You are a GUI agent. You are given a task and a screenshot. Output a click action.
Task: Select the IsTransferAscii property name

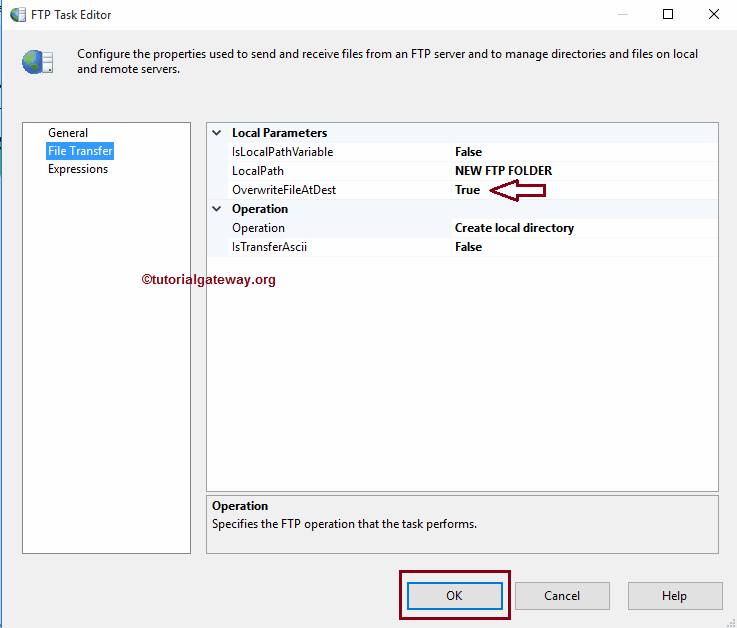(269, 247)
